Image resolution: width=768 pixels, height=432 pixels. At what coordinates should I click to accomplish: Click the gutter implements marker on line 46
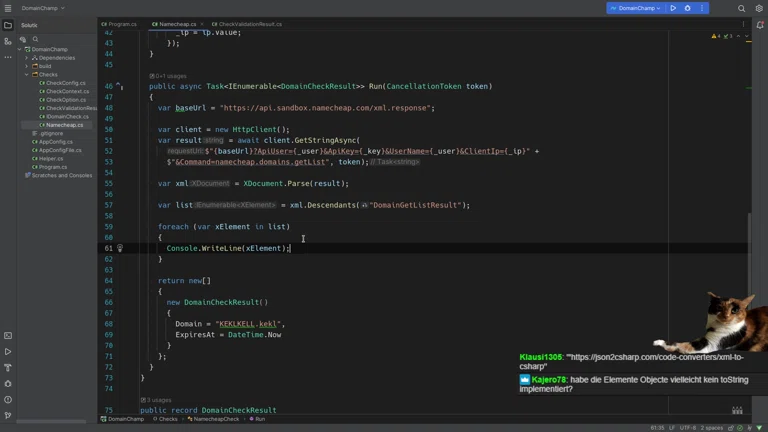pos(120,86)
